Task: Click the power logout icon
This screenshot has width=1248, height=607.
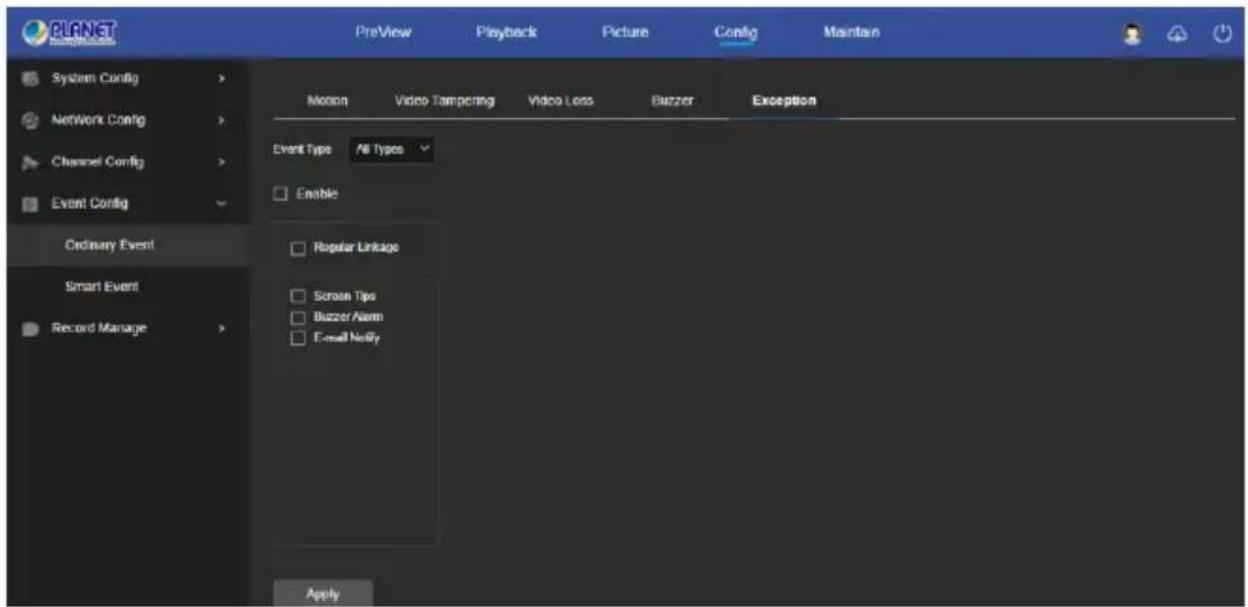Action: [x=1221, y=32]
